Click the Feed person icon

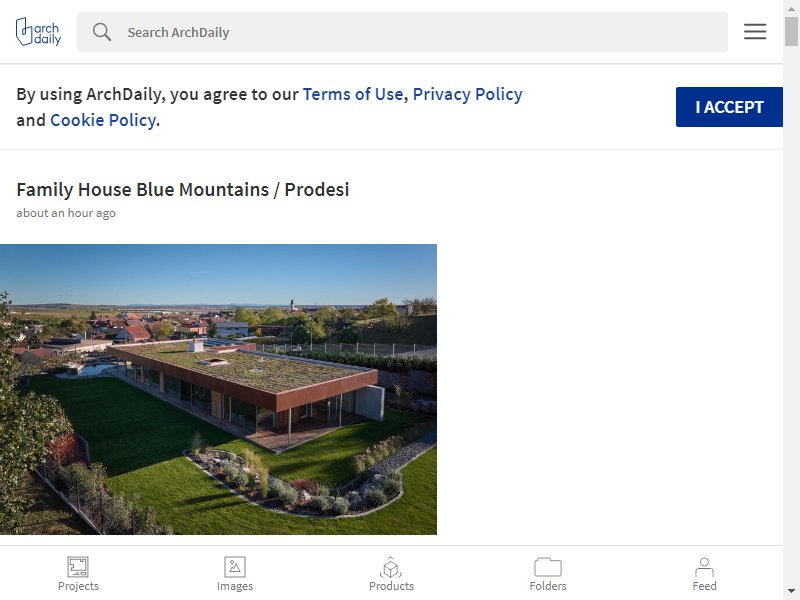pyautogui.click(x=704, y=566)
